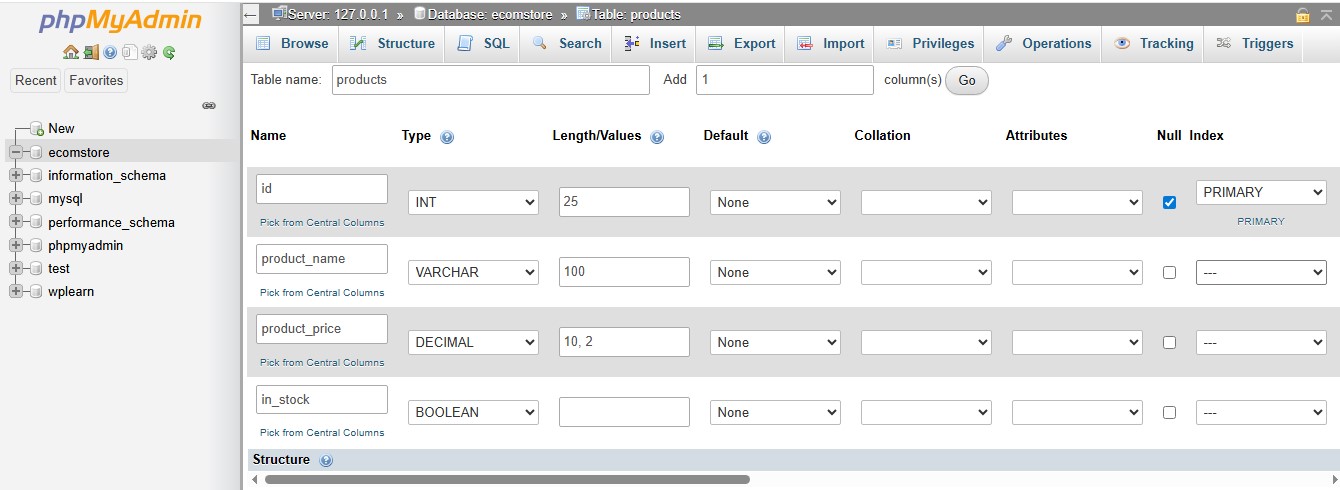
Task: Reload navigation panel with green refresh icon
Action: tap(169, 52)
